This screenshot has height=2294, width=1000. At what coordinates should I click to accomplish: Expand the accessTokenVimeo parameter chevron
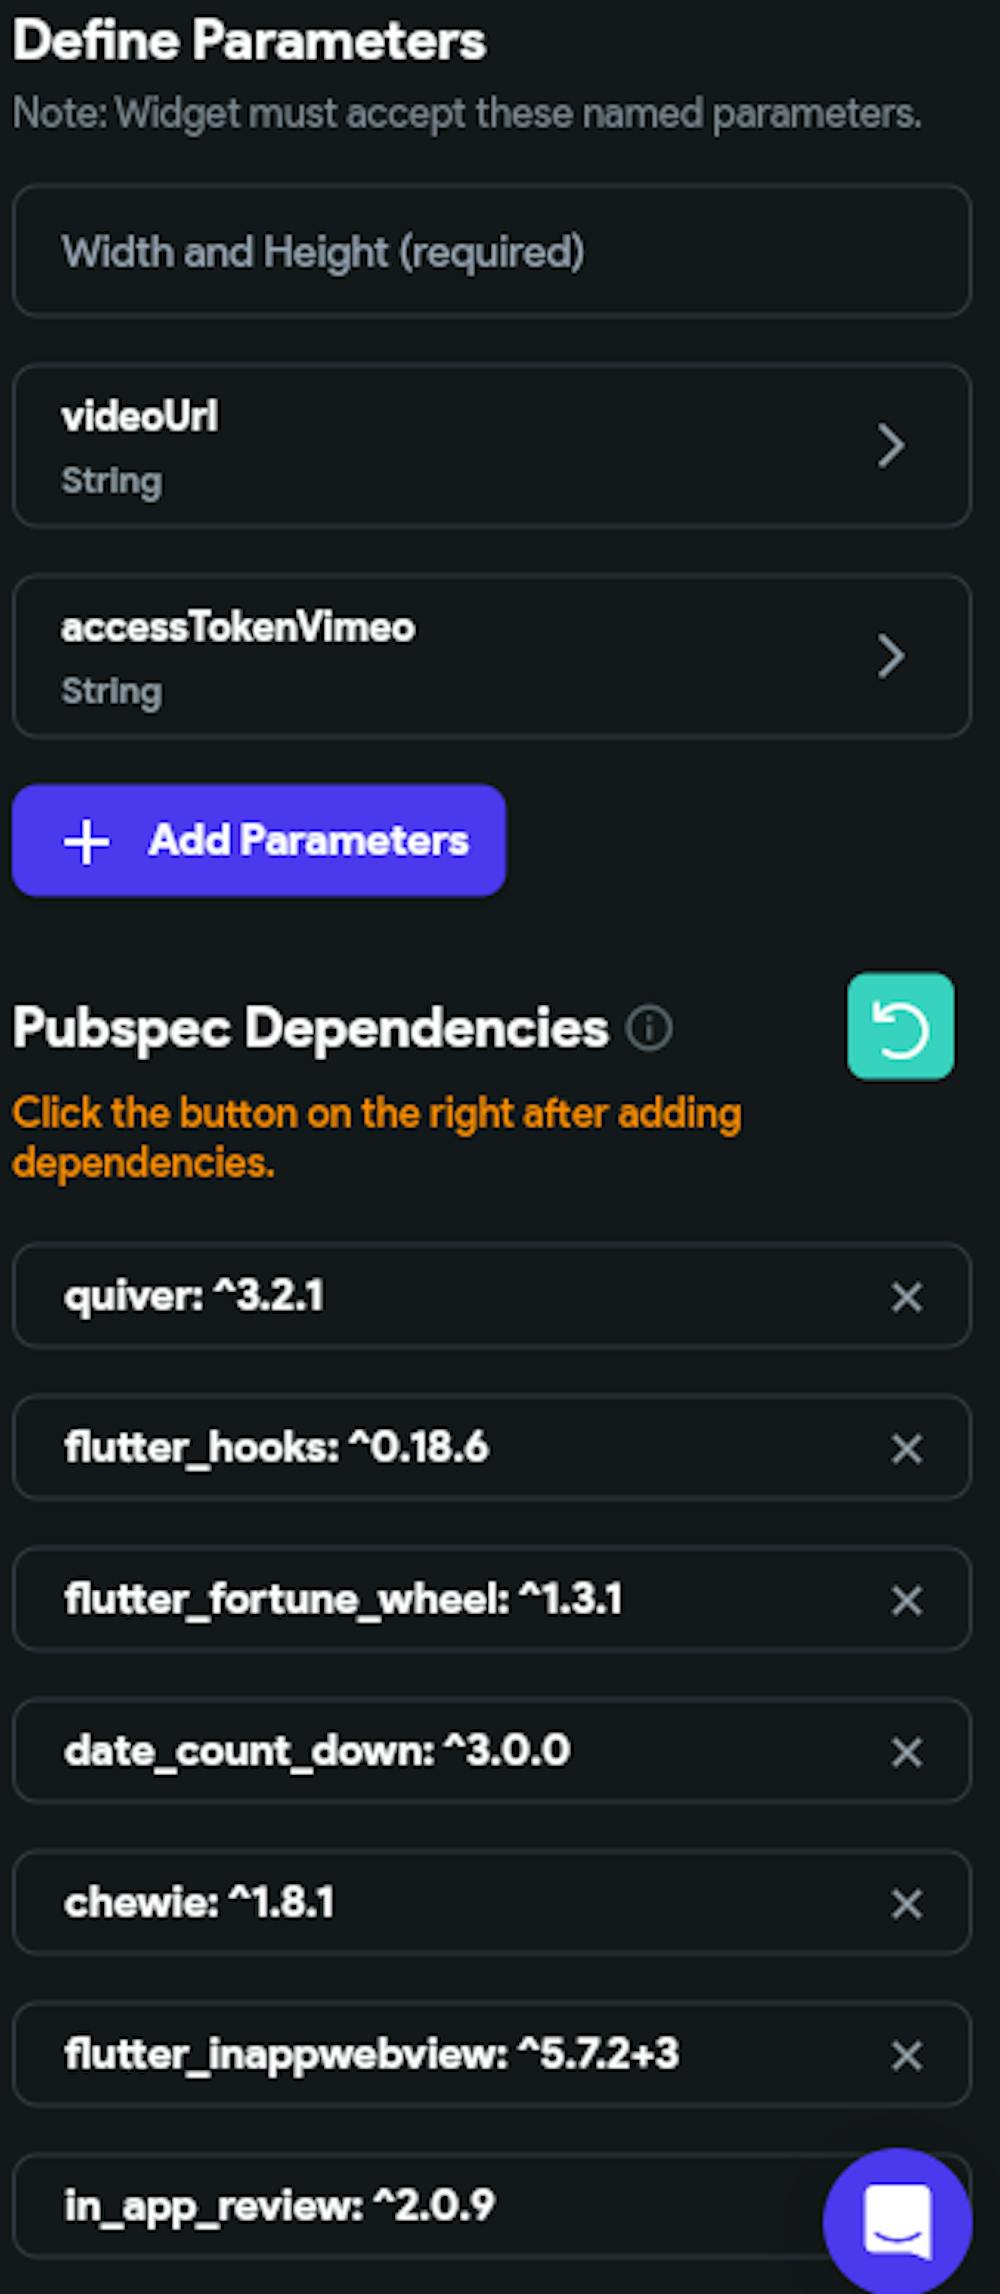point(890,657)
